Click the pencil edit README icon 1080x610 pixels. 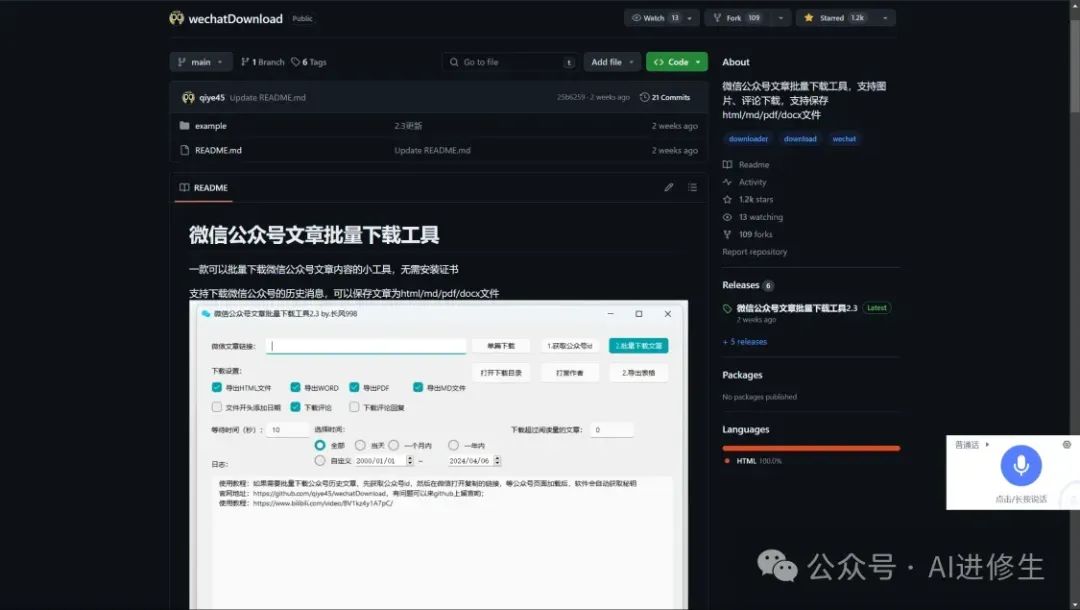[x=668, y=187]
